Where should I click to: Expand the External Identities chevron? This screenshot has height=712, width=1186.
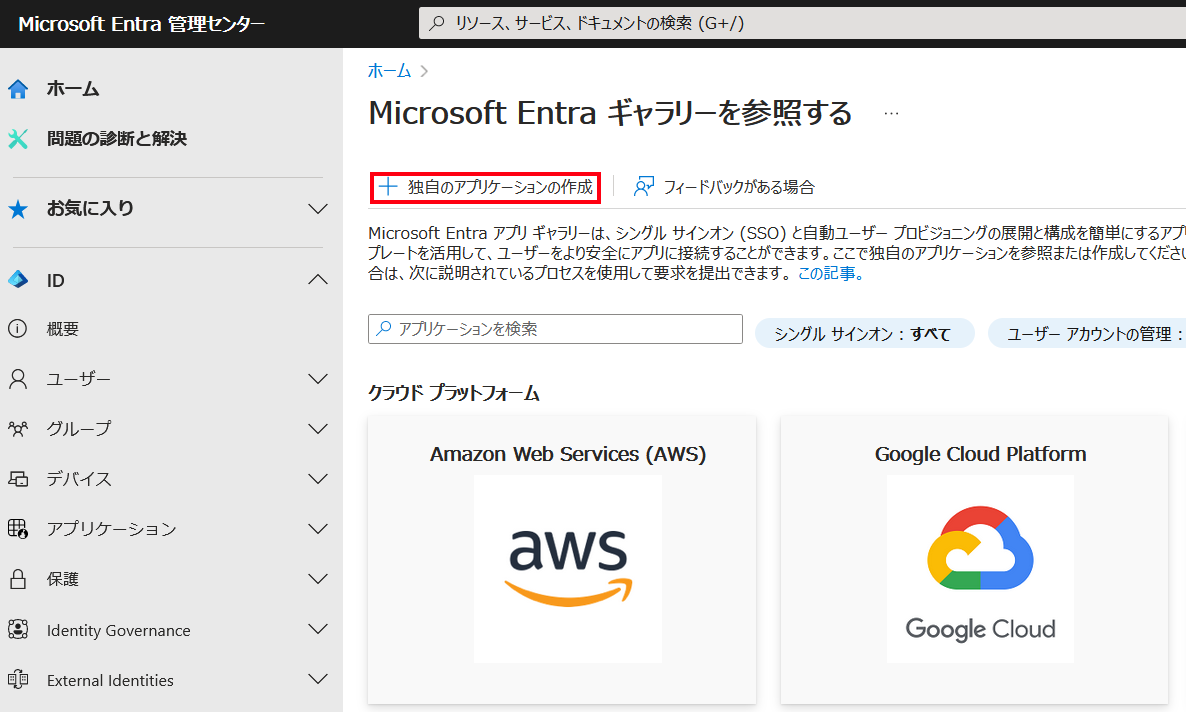(x=318, y=679)
